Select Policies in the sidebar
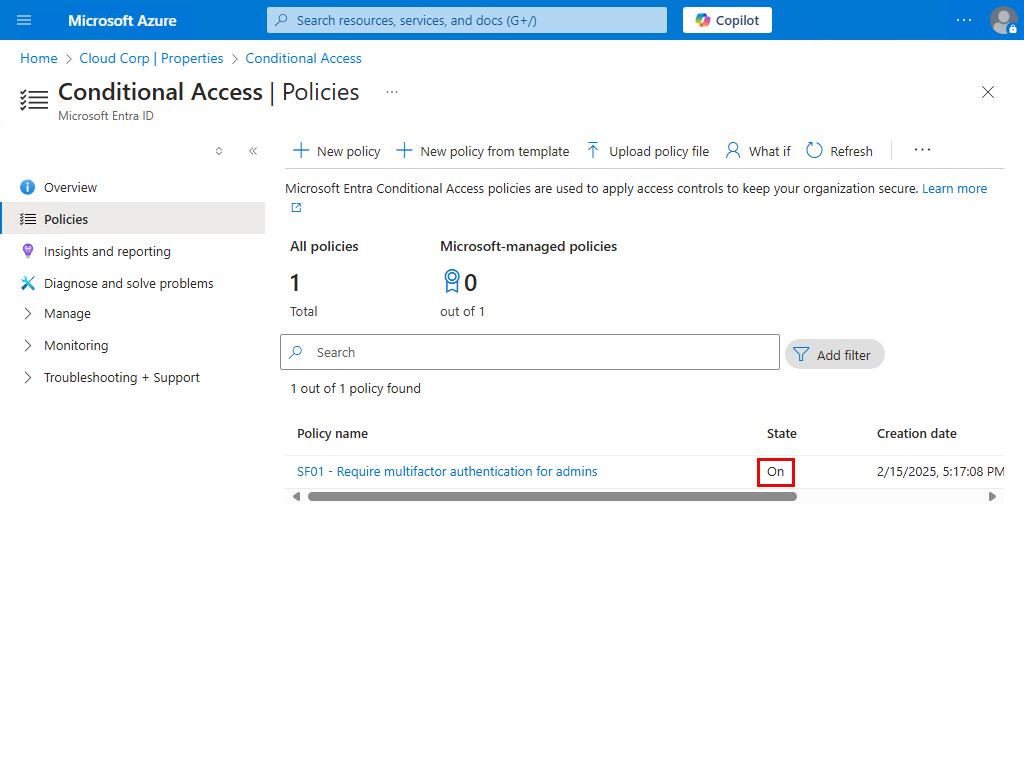 [x=133, y=219]
